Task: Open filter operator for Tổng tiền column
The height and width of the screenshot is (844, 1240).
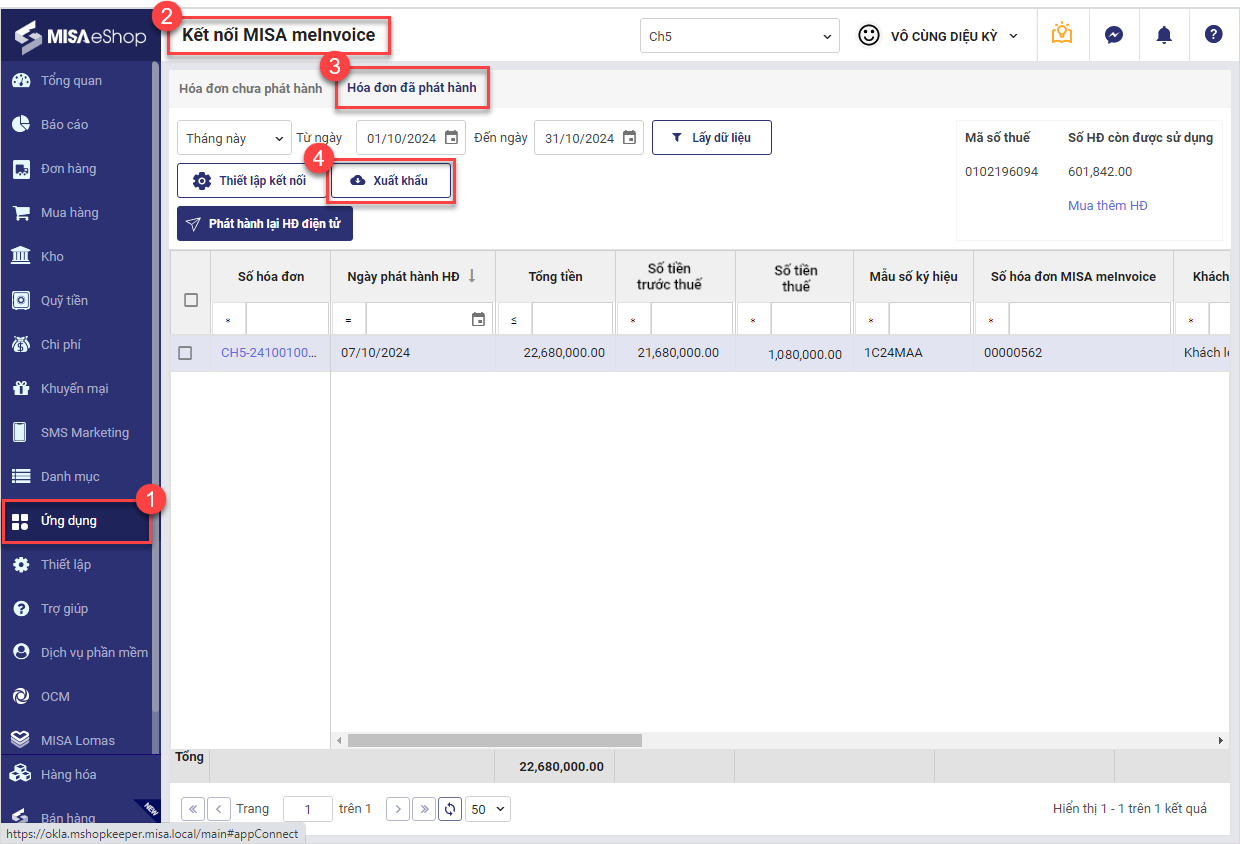Action: coord(514,320)
